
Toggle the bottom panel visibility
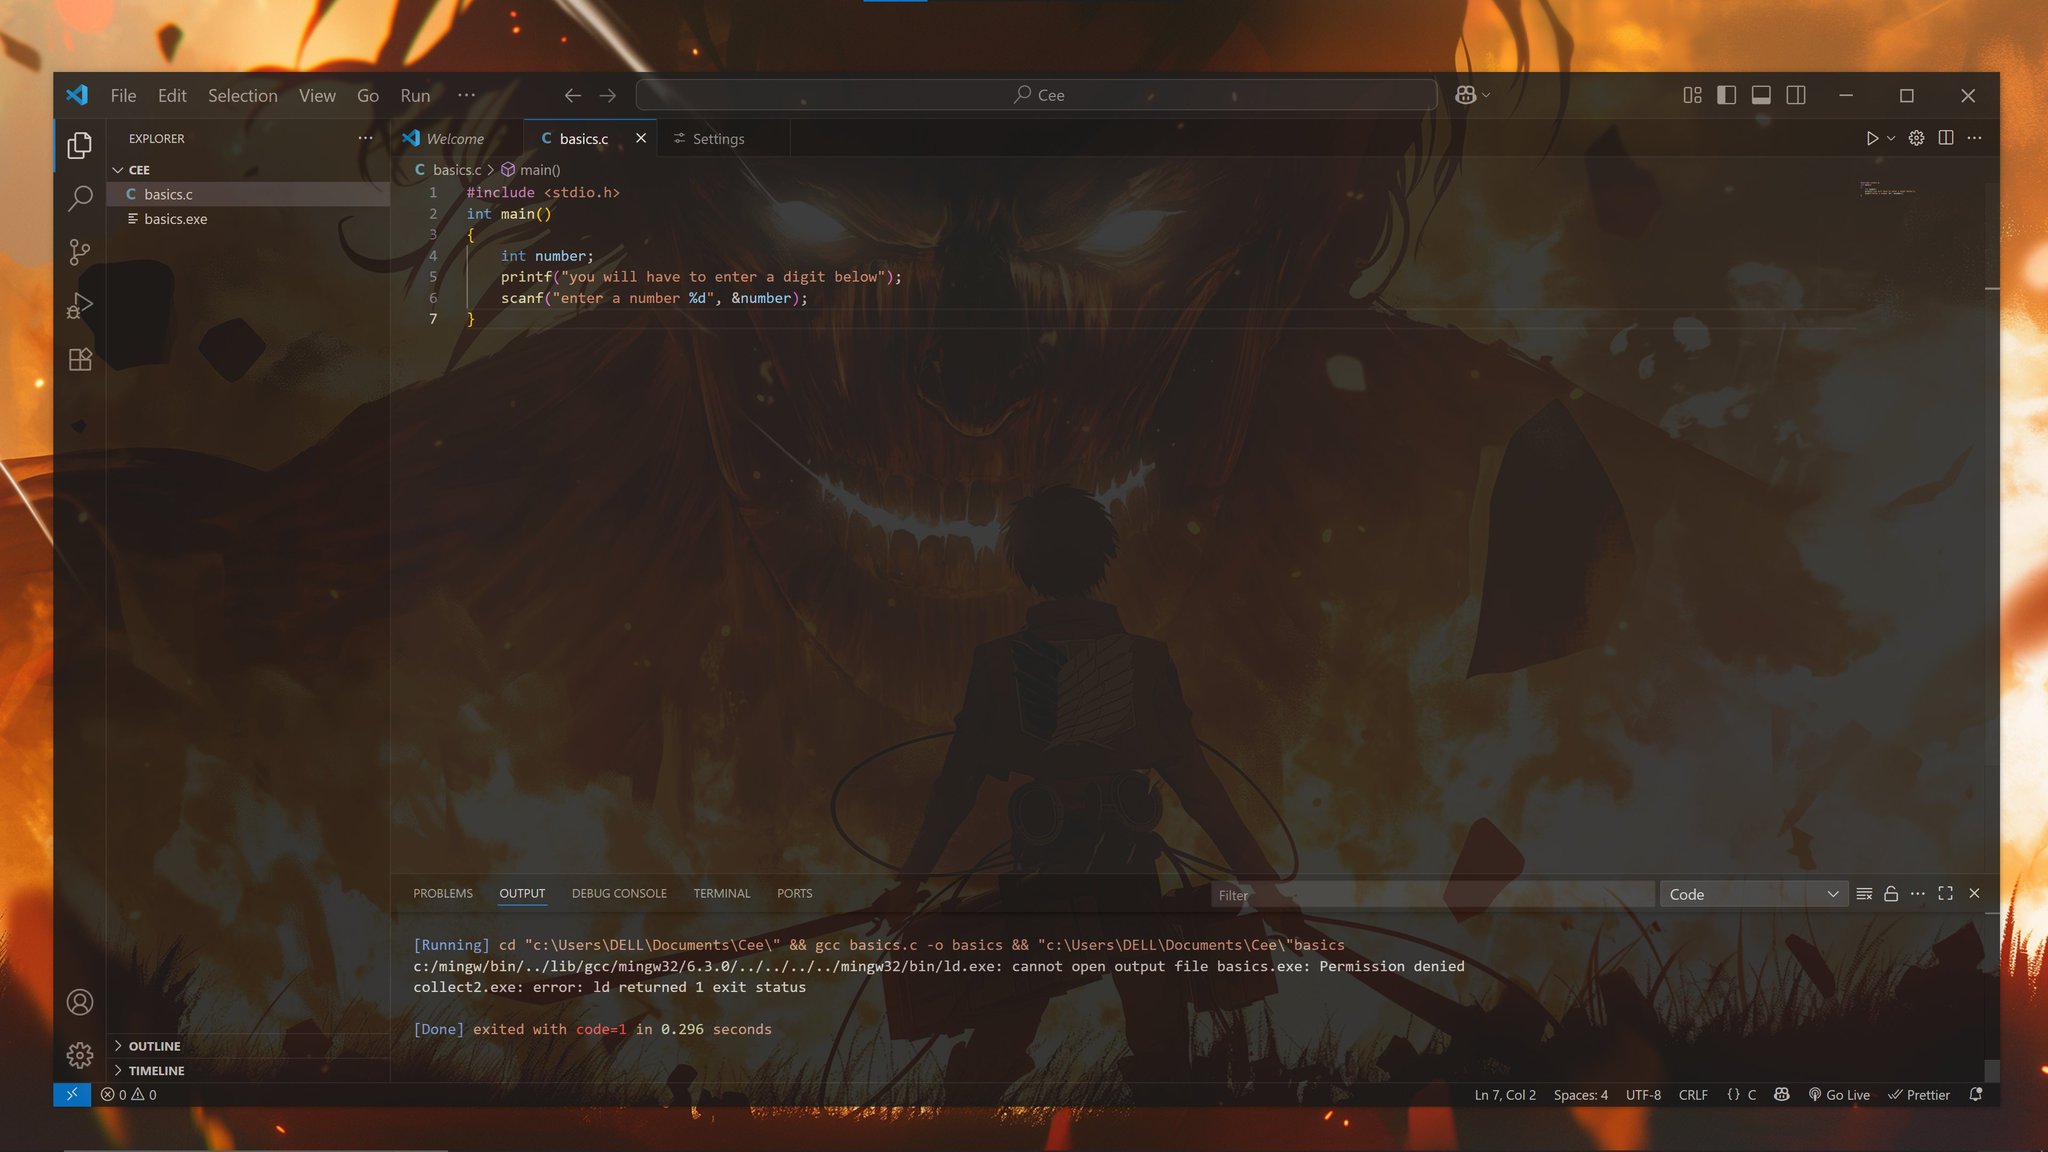1762,95
